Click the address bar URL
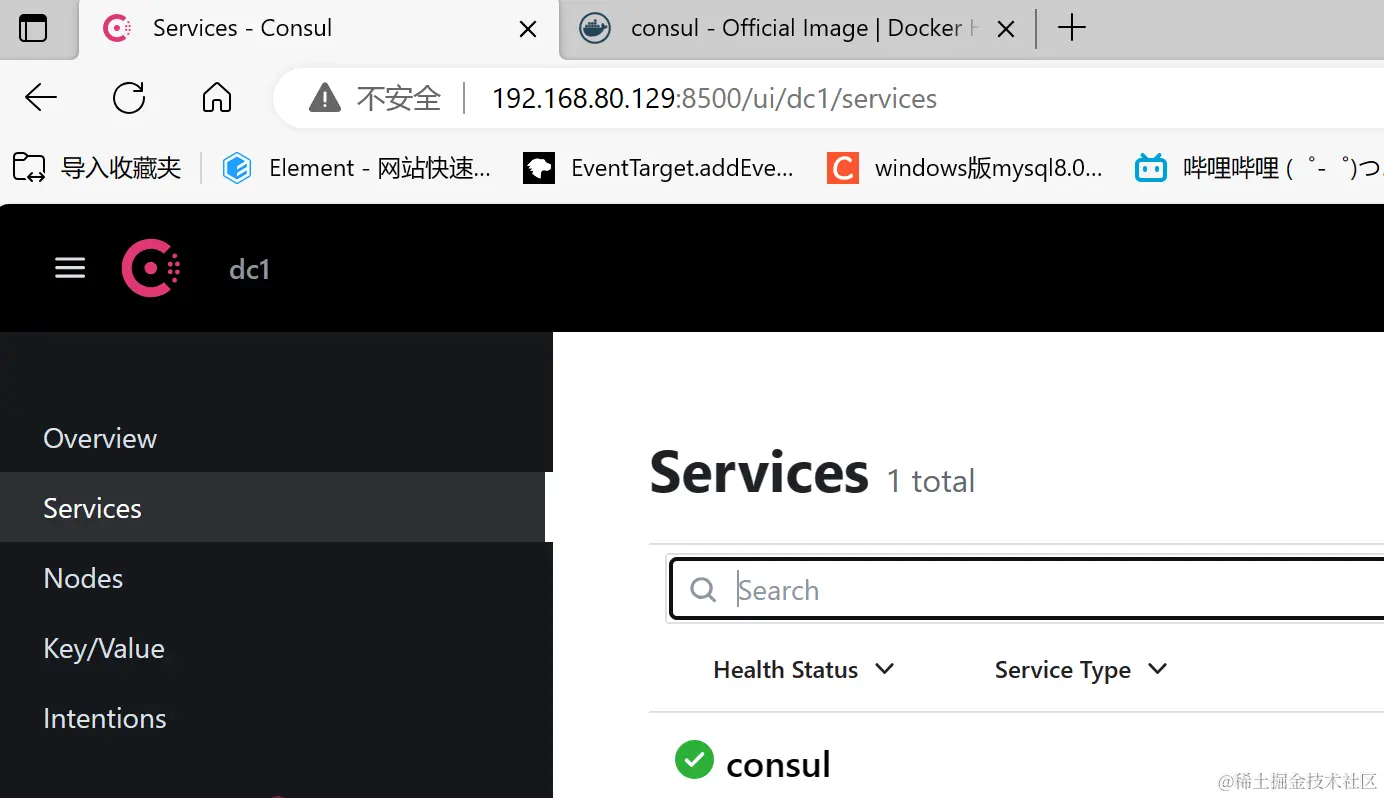The width and height of the screenshot is (1384, 798). click(714, 98)
